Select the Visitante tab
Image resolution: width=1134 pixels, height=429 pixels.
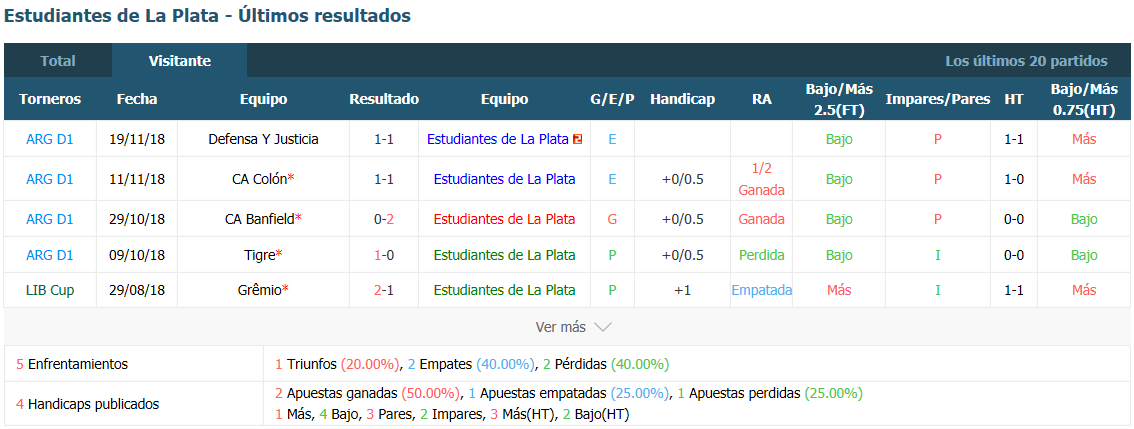click(179, 61)
